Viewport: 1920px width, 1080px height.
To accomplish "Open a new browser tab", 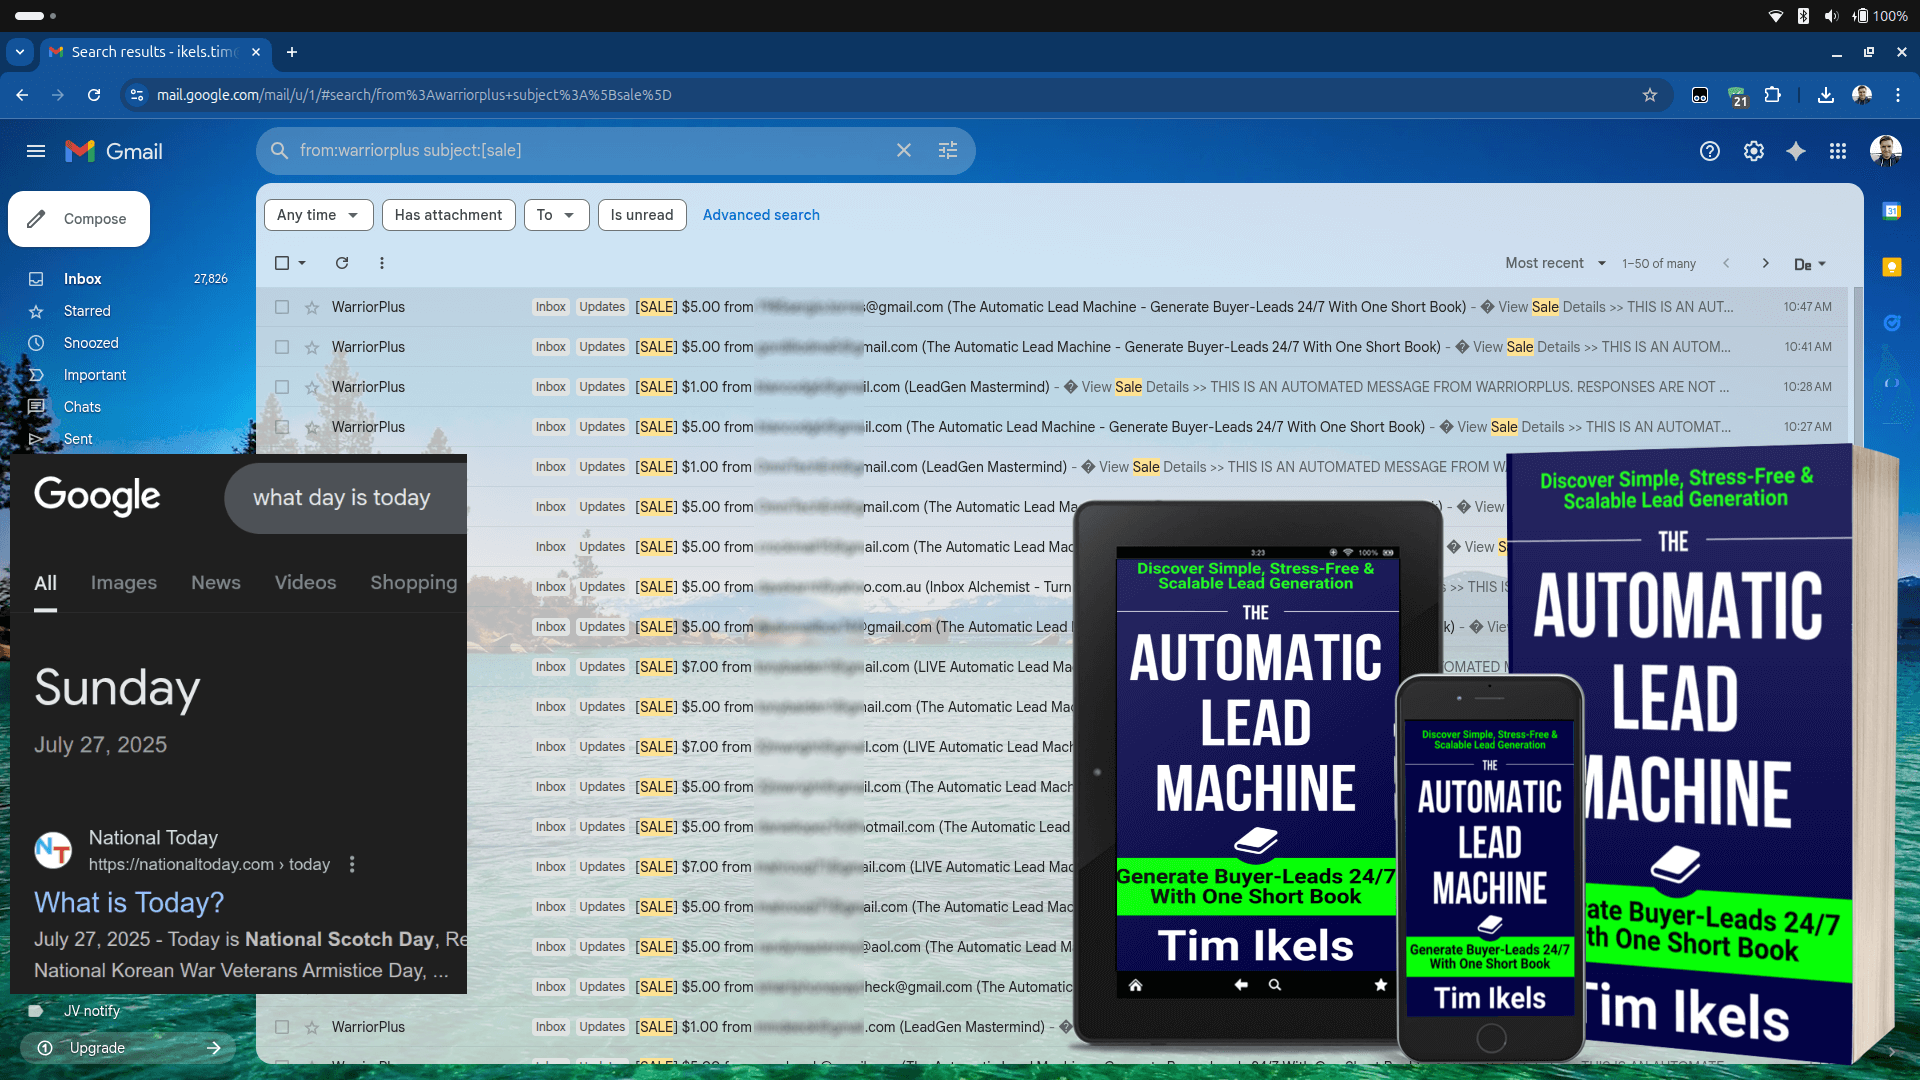I will (x=292, y=52).
